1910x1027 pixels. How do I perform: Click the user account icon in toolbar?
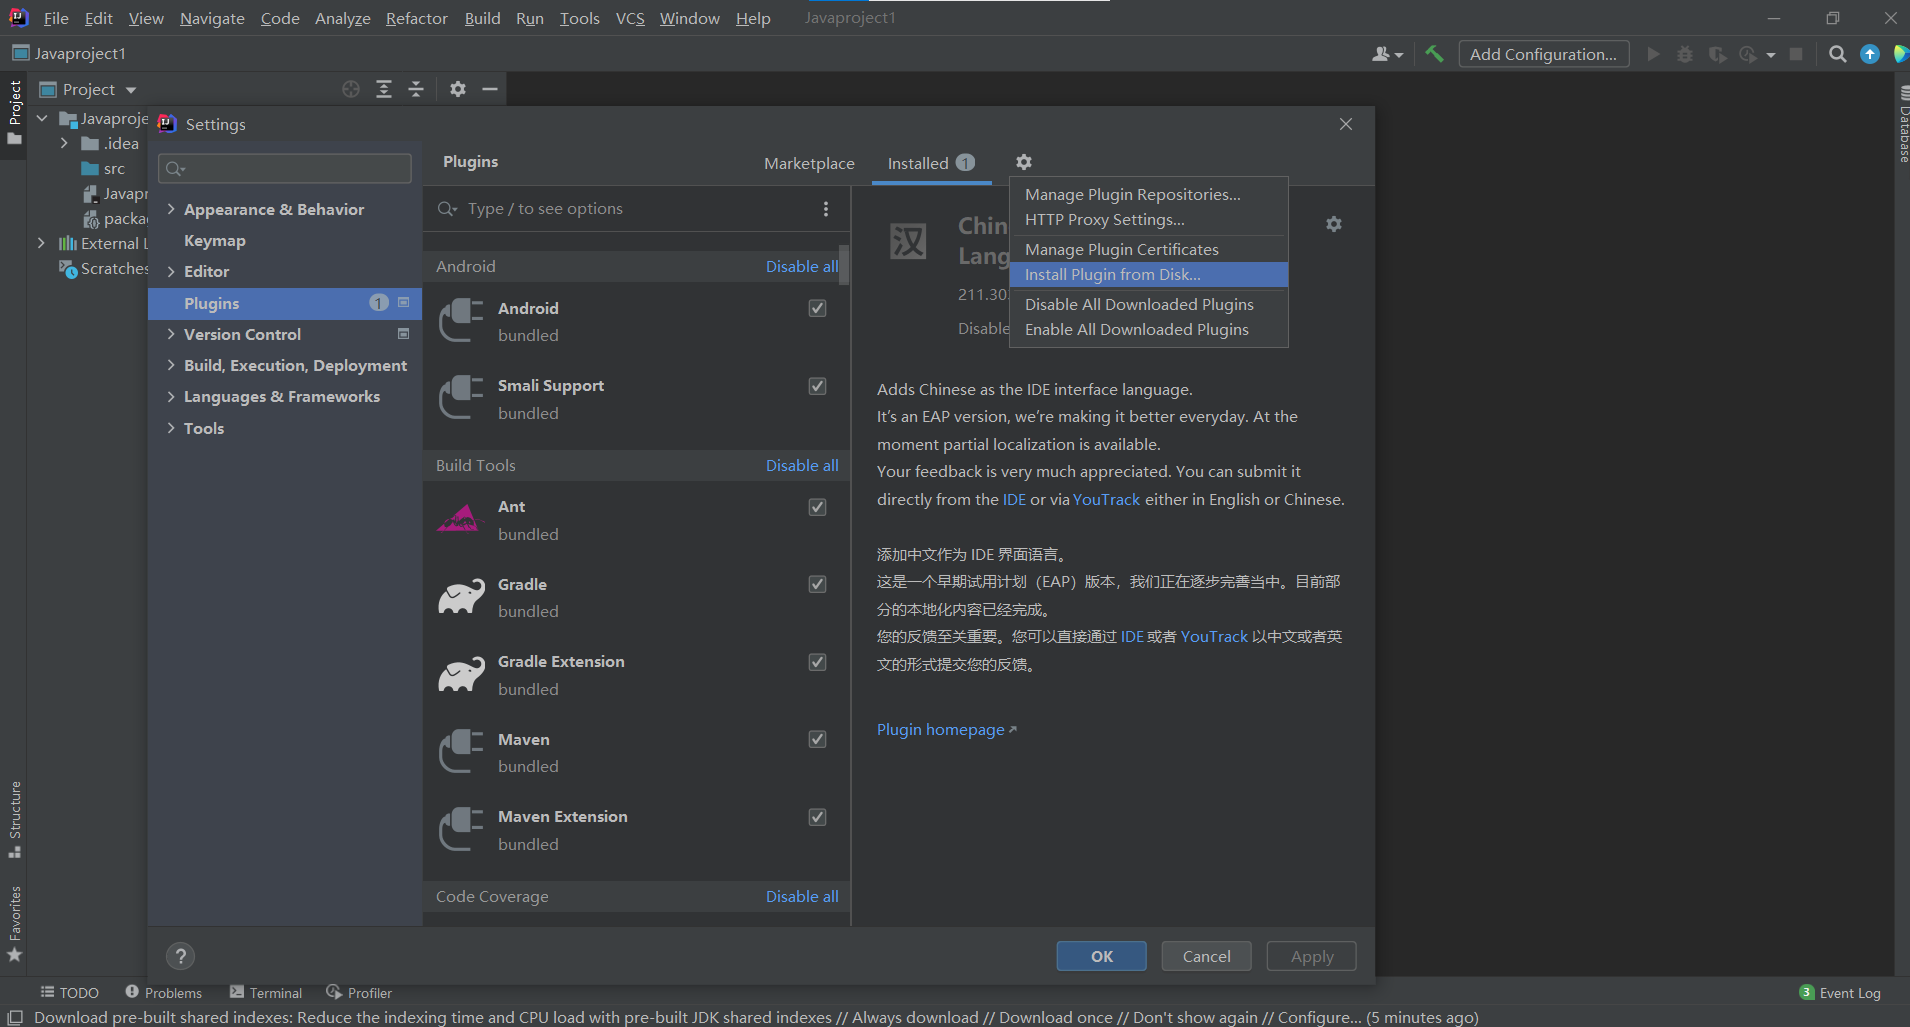1387,54
